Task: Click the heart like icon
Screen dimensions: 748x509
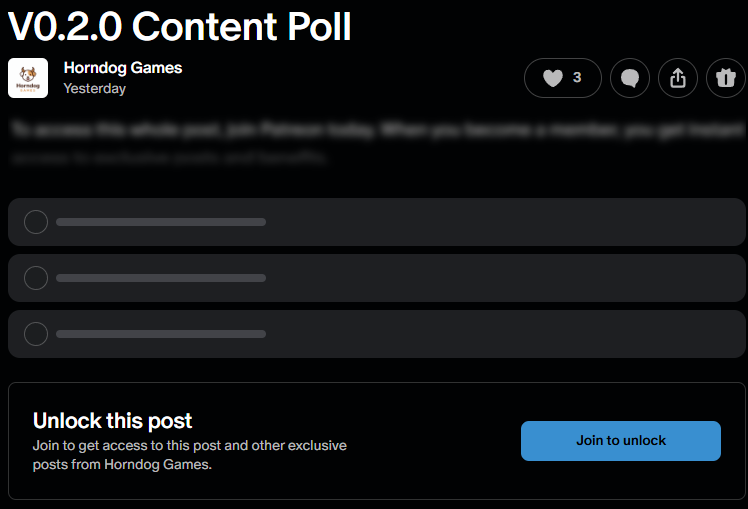Action: click(552, 78)
